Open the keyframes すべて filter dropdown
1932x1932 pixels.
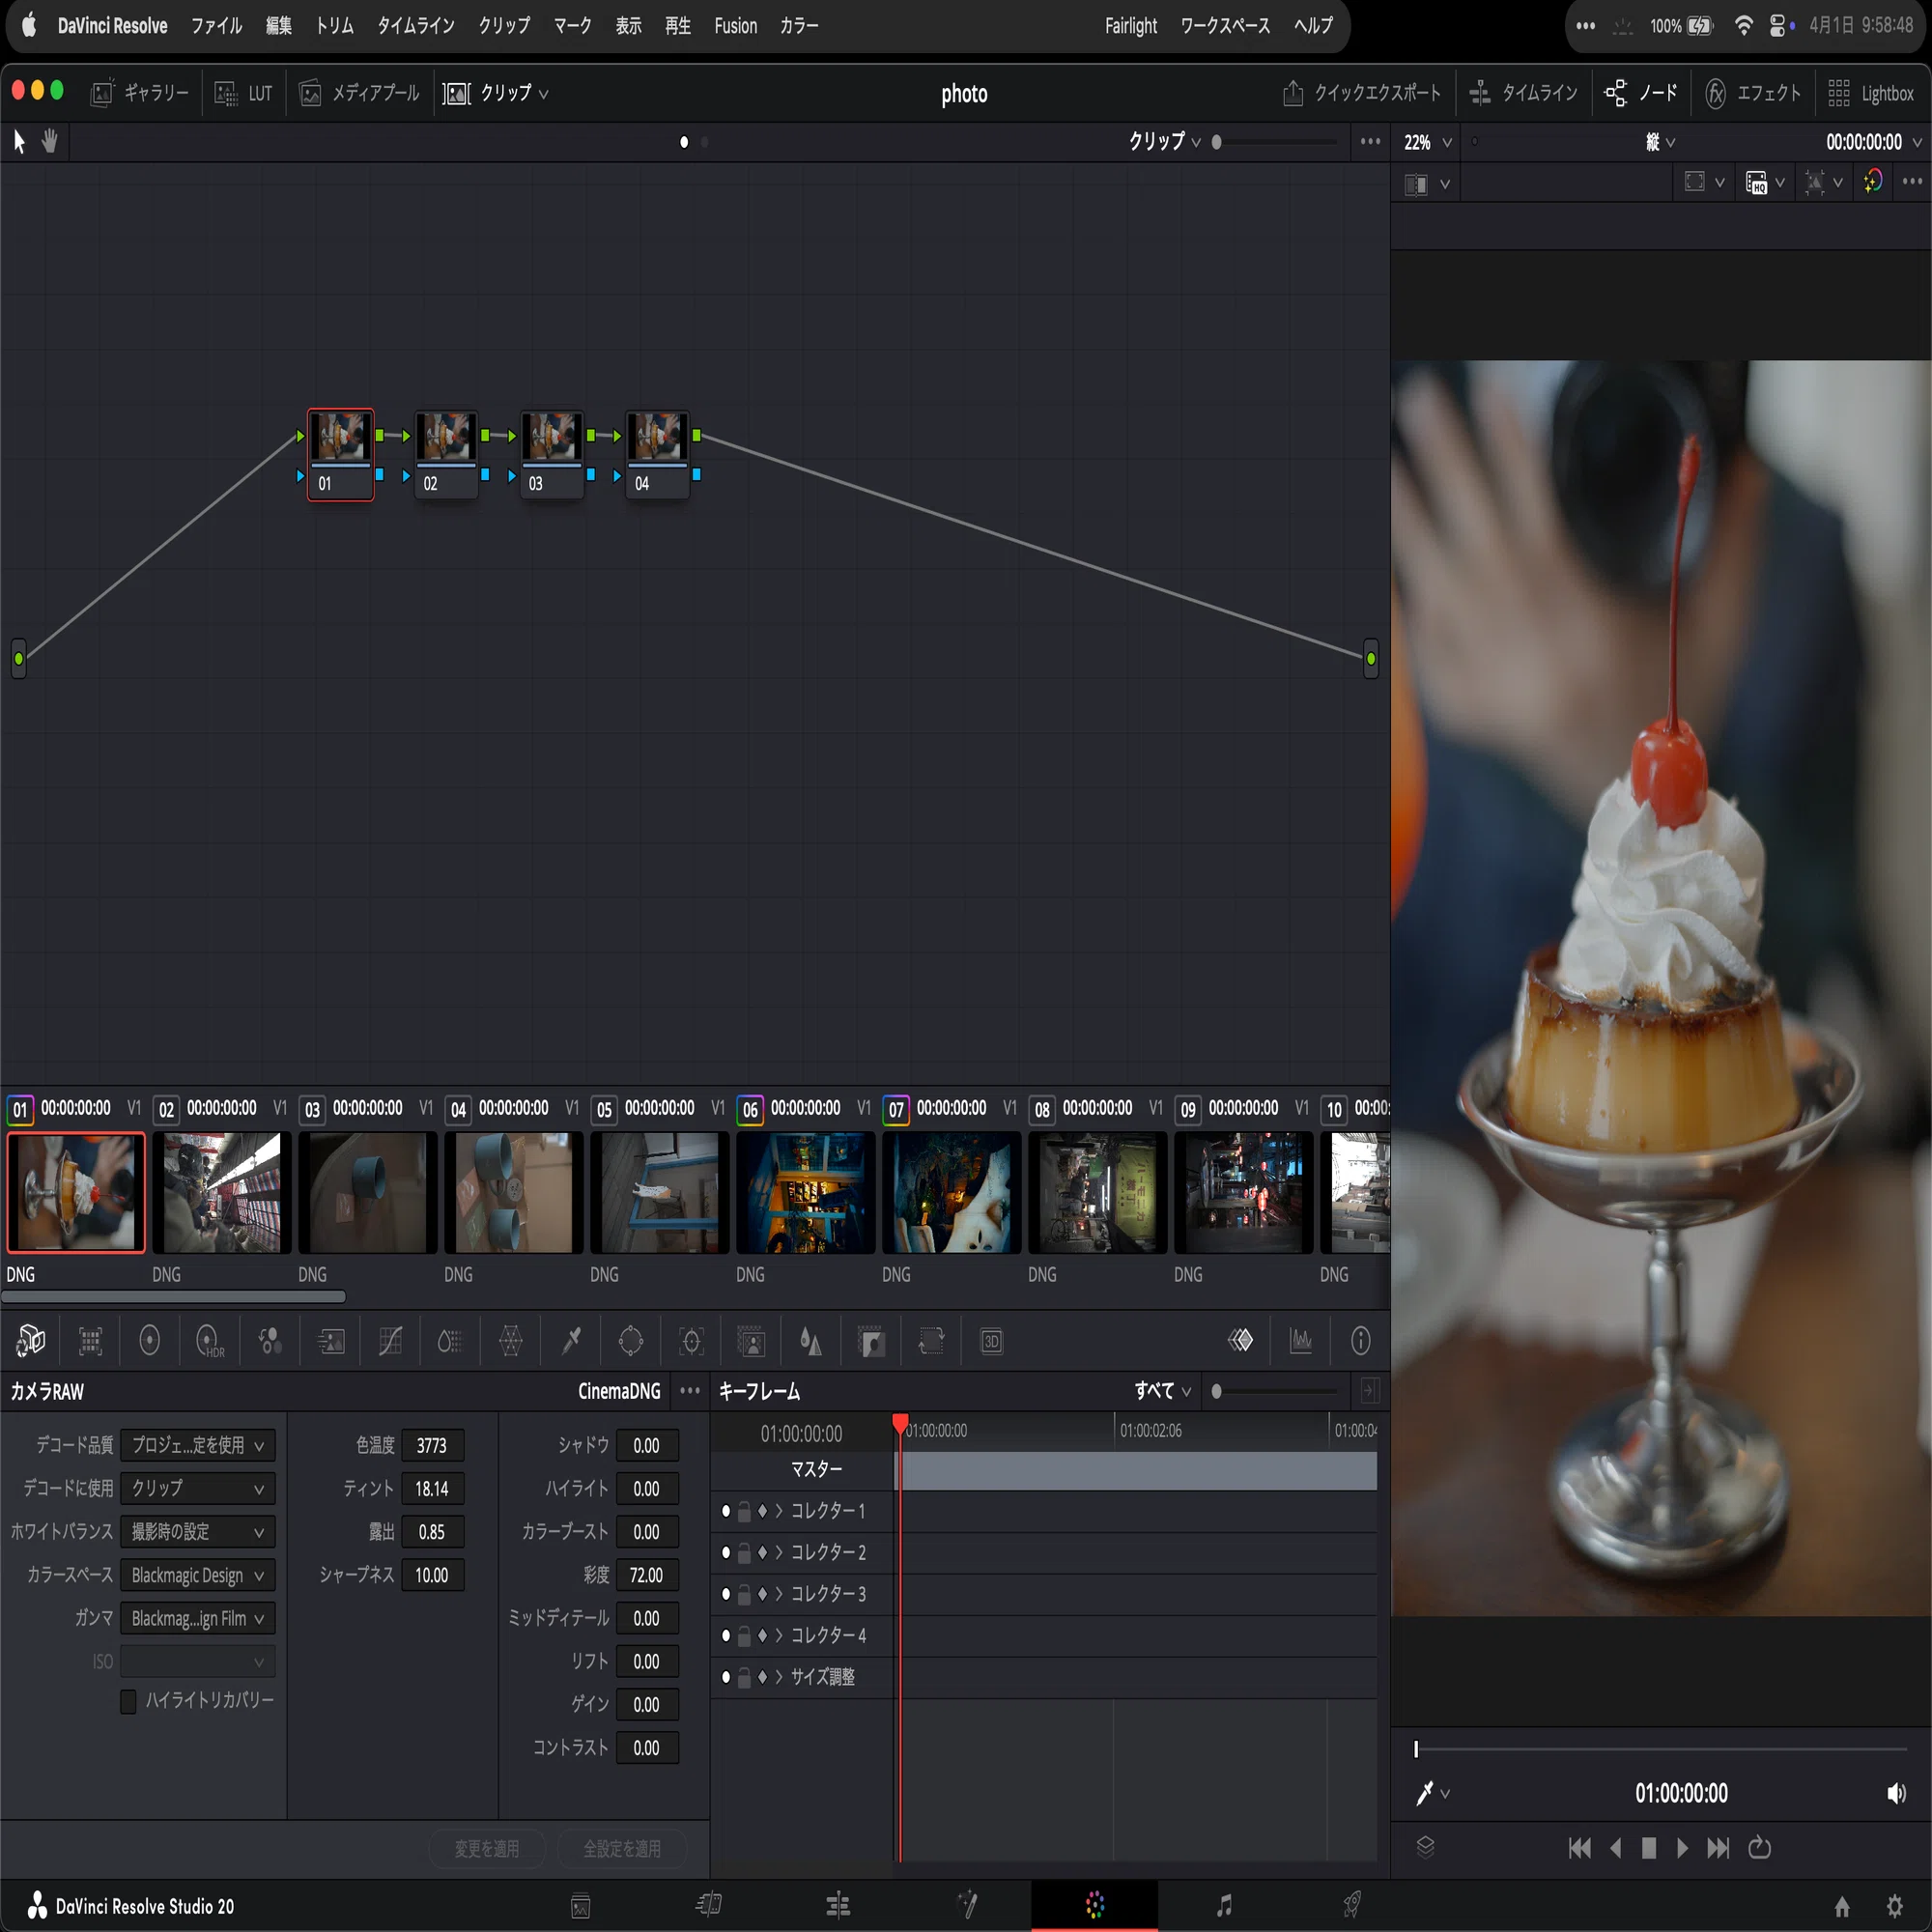click(x=1162, y=1391)
